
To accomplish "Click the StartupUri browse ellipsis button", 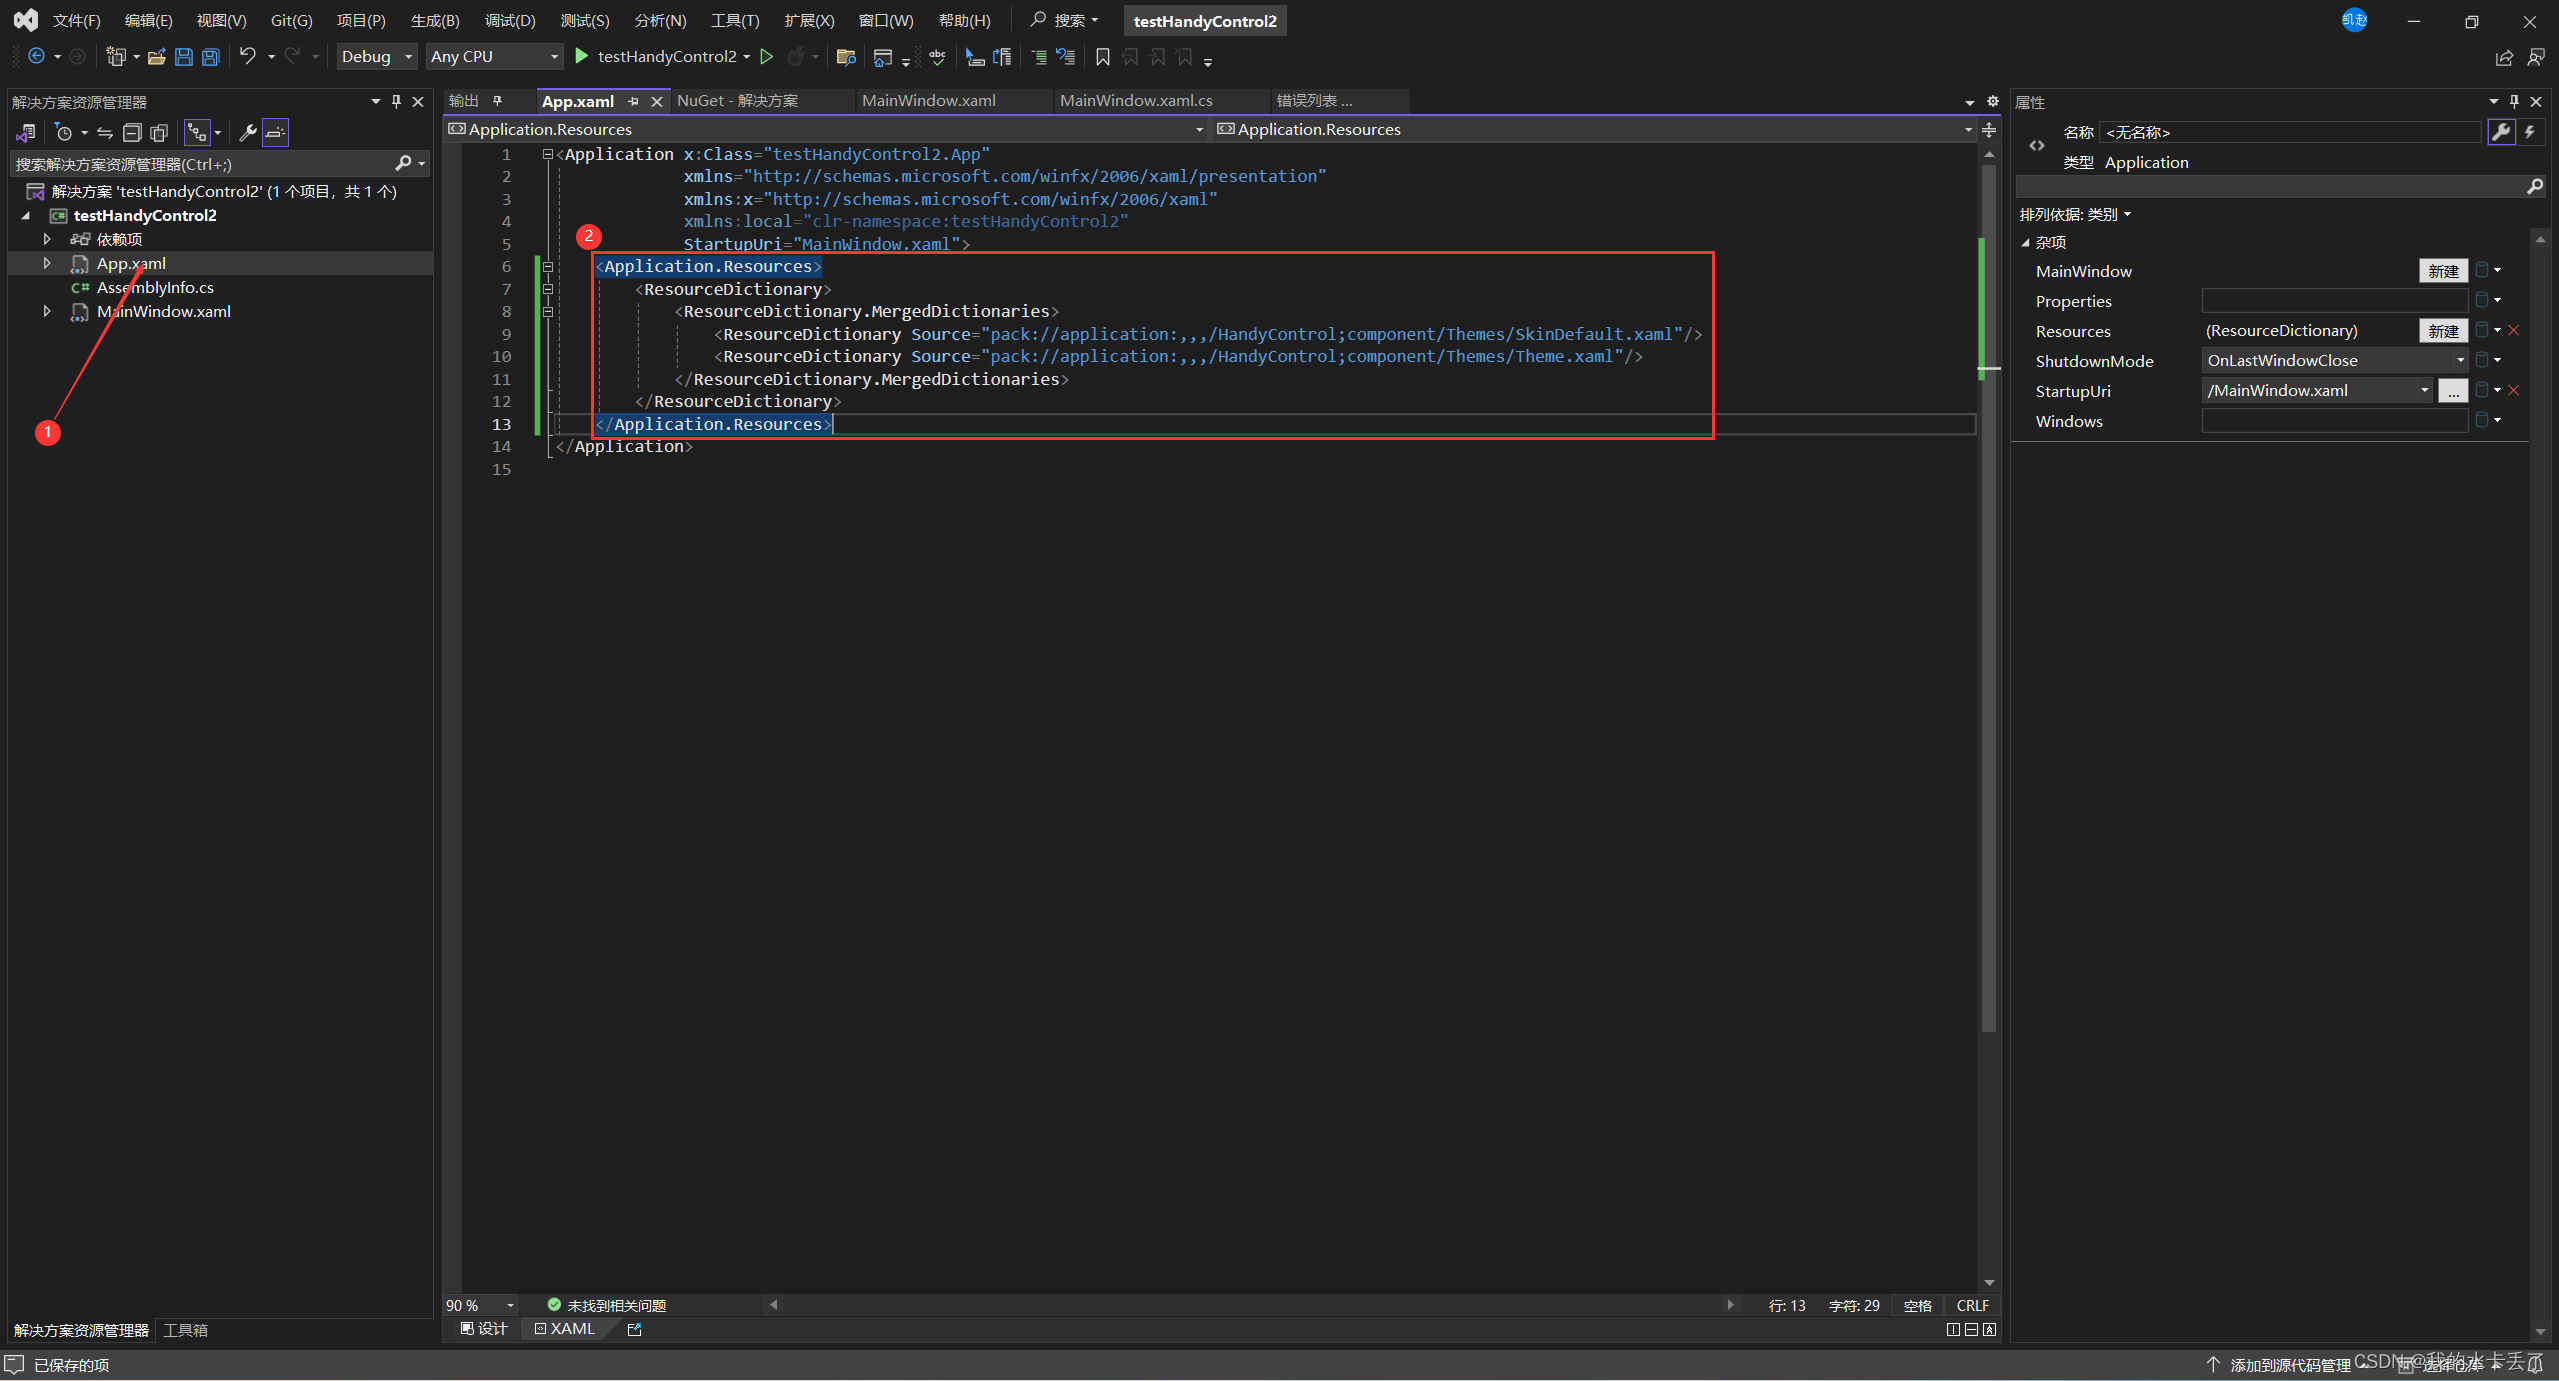I will click(2452, 391).
